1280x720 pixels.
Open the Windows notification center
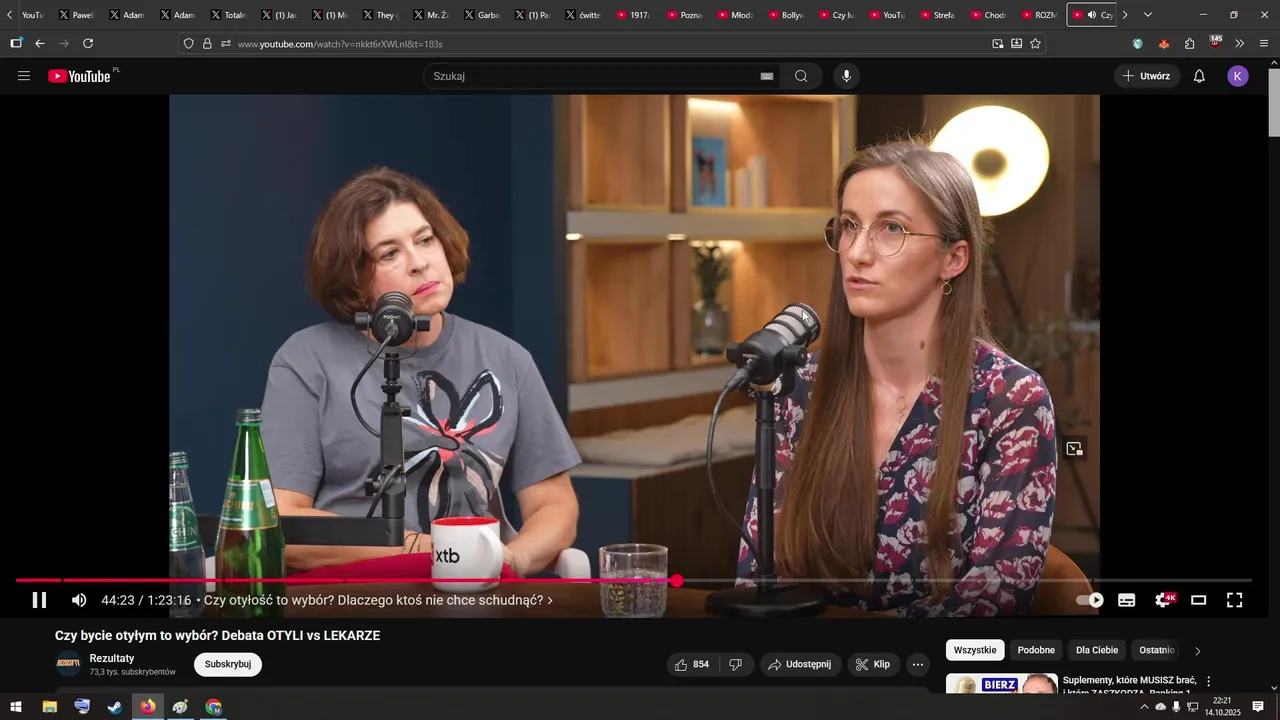(1258, 707)
